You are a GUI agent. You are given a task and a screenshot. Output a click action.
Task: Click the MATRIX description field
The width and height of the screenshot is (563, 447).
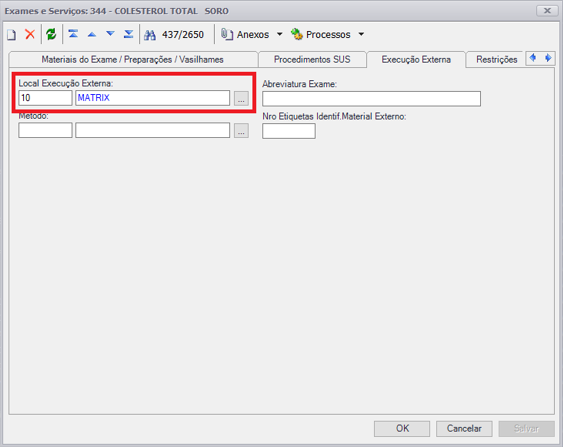point(152,98)
